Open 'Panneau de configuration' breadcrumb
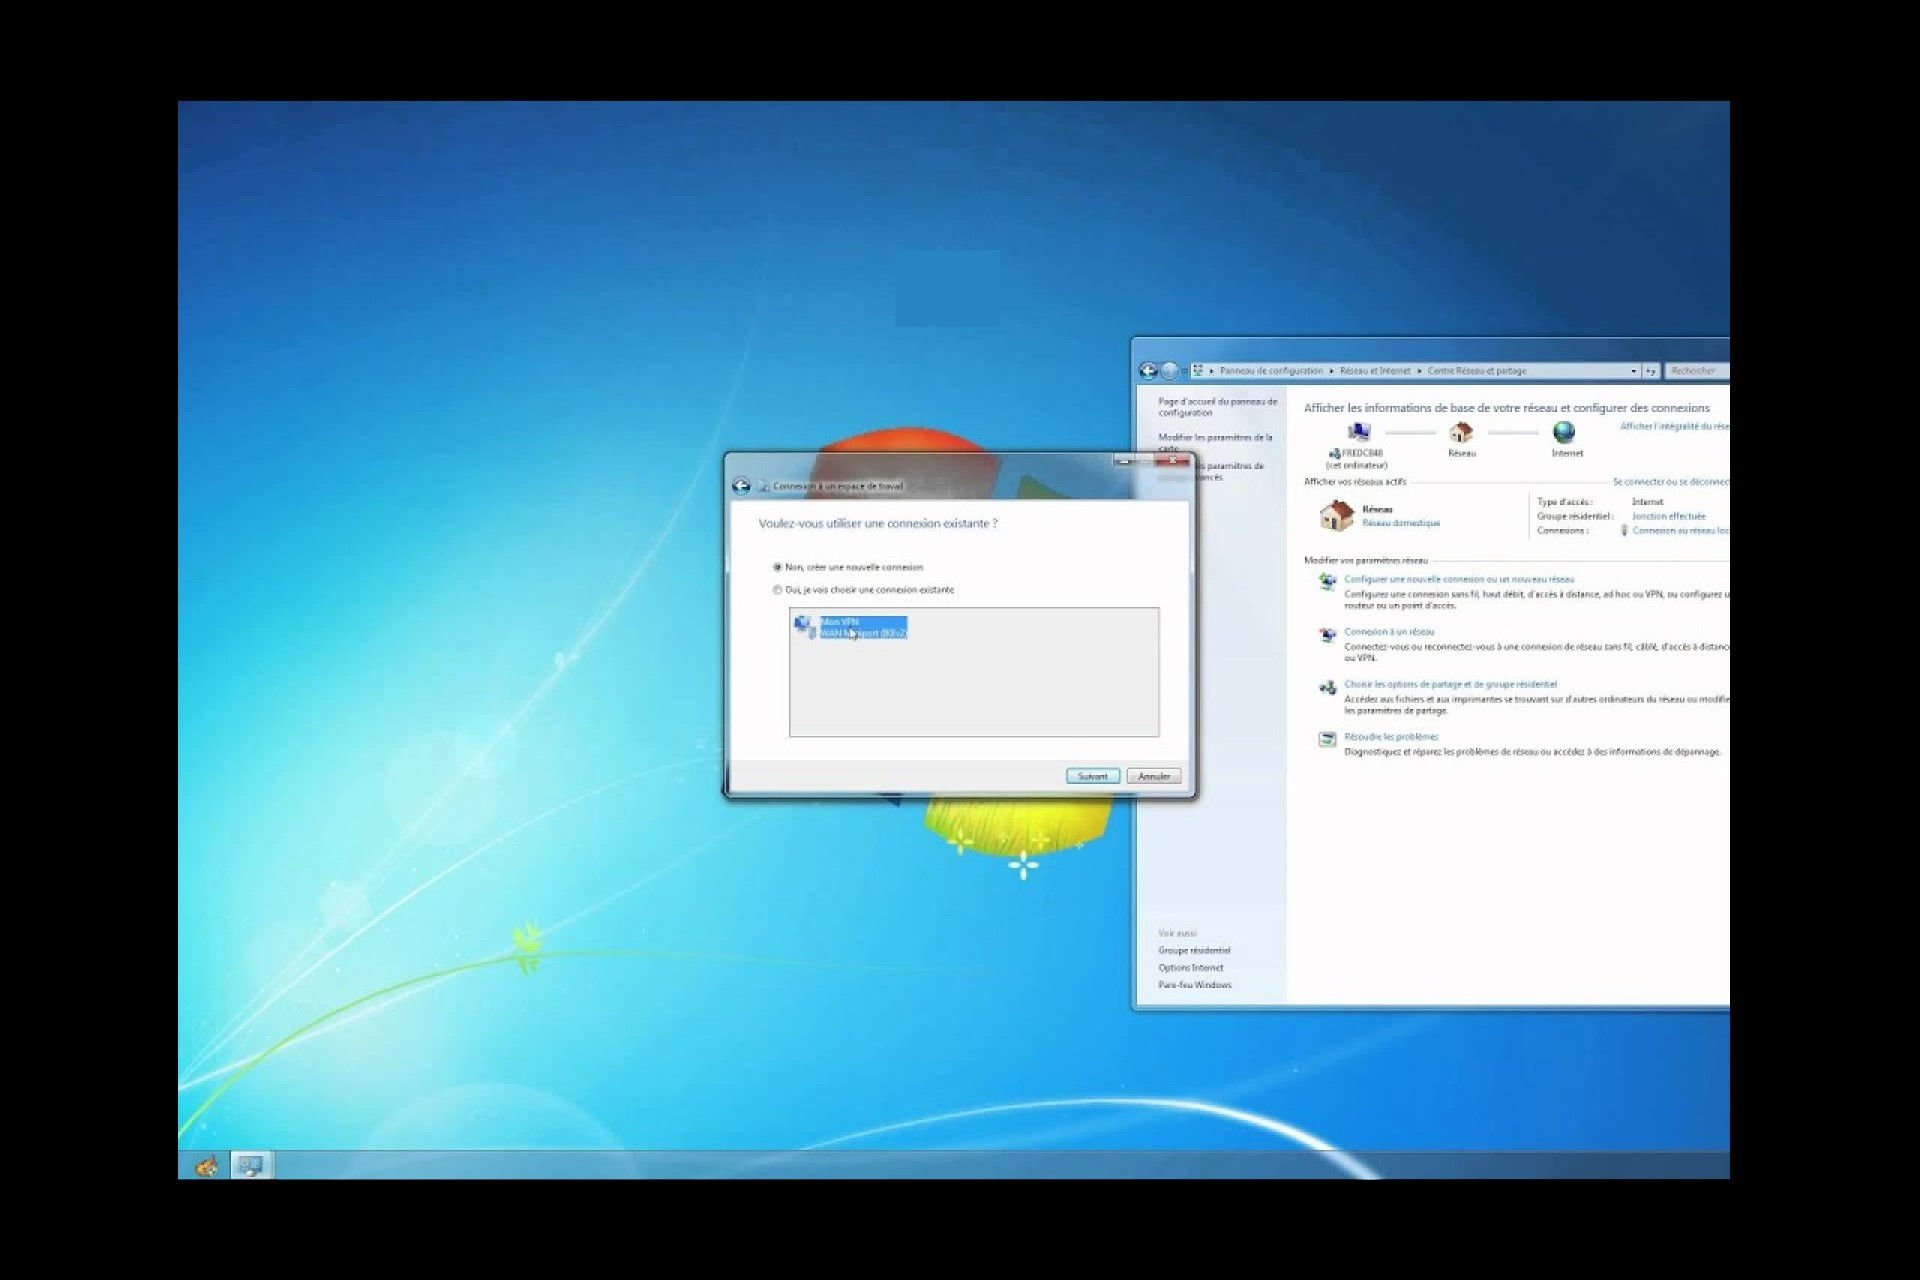Screen dimensions: 1920x1280 (1271, 371)
